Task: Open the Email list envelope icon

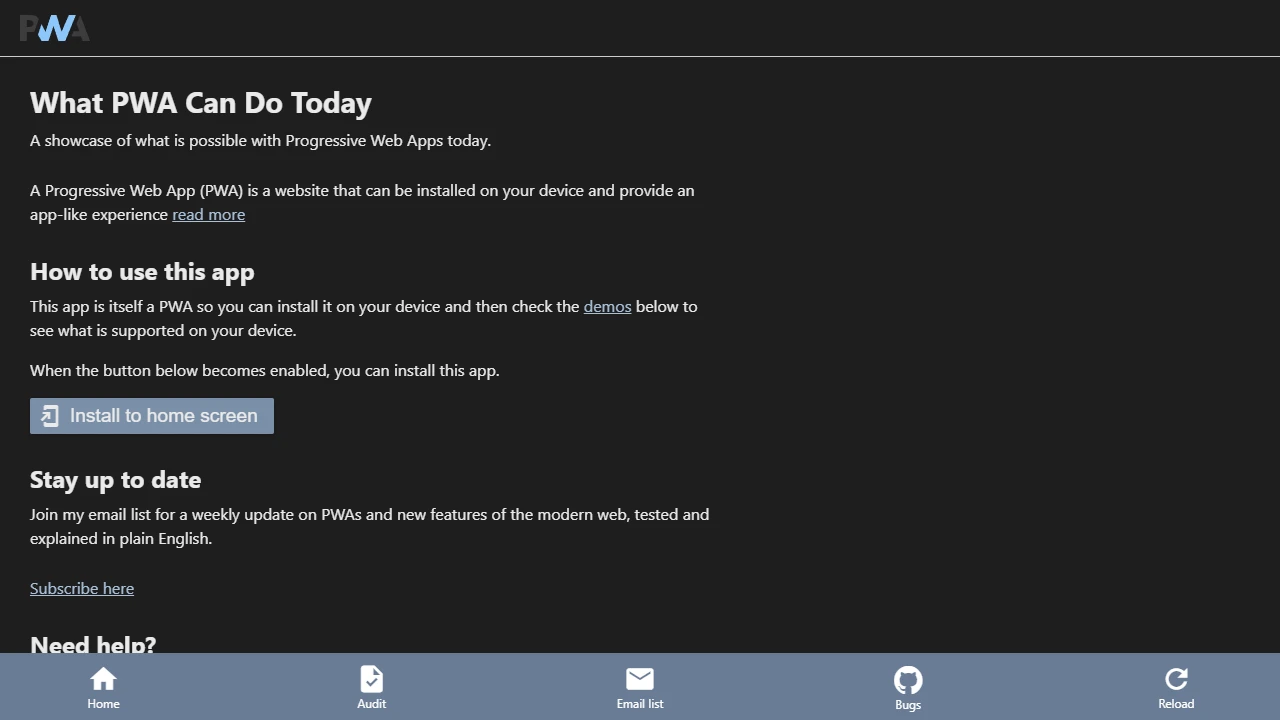Action: [x=639, y=678]
